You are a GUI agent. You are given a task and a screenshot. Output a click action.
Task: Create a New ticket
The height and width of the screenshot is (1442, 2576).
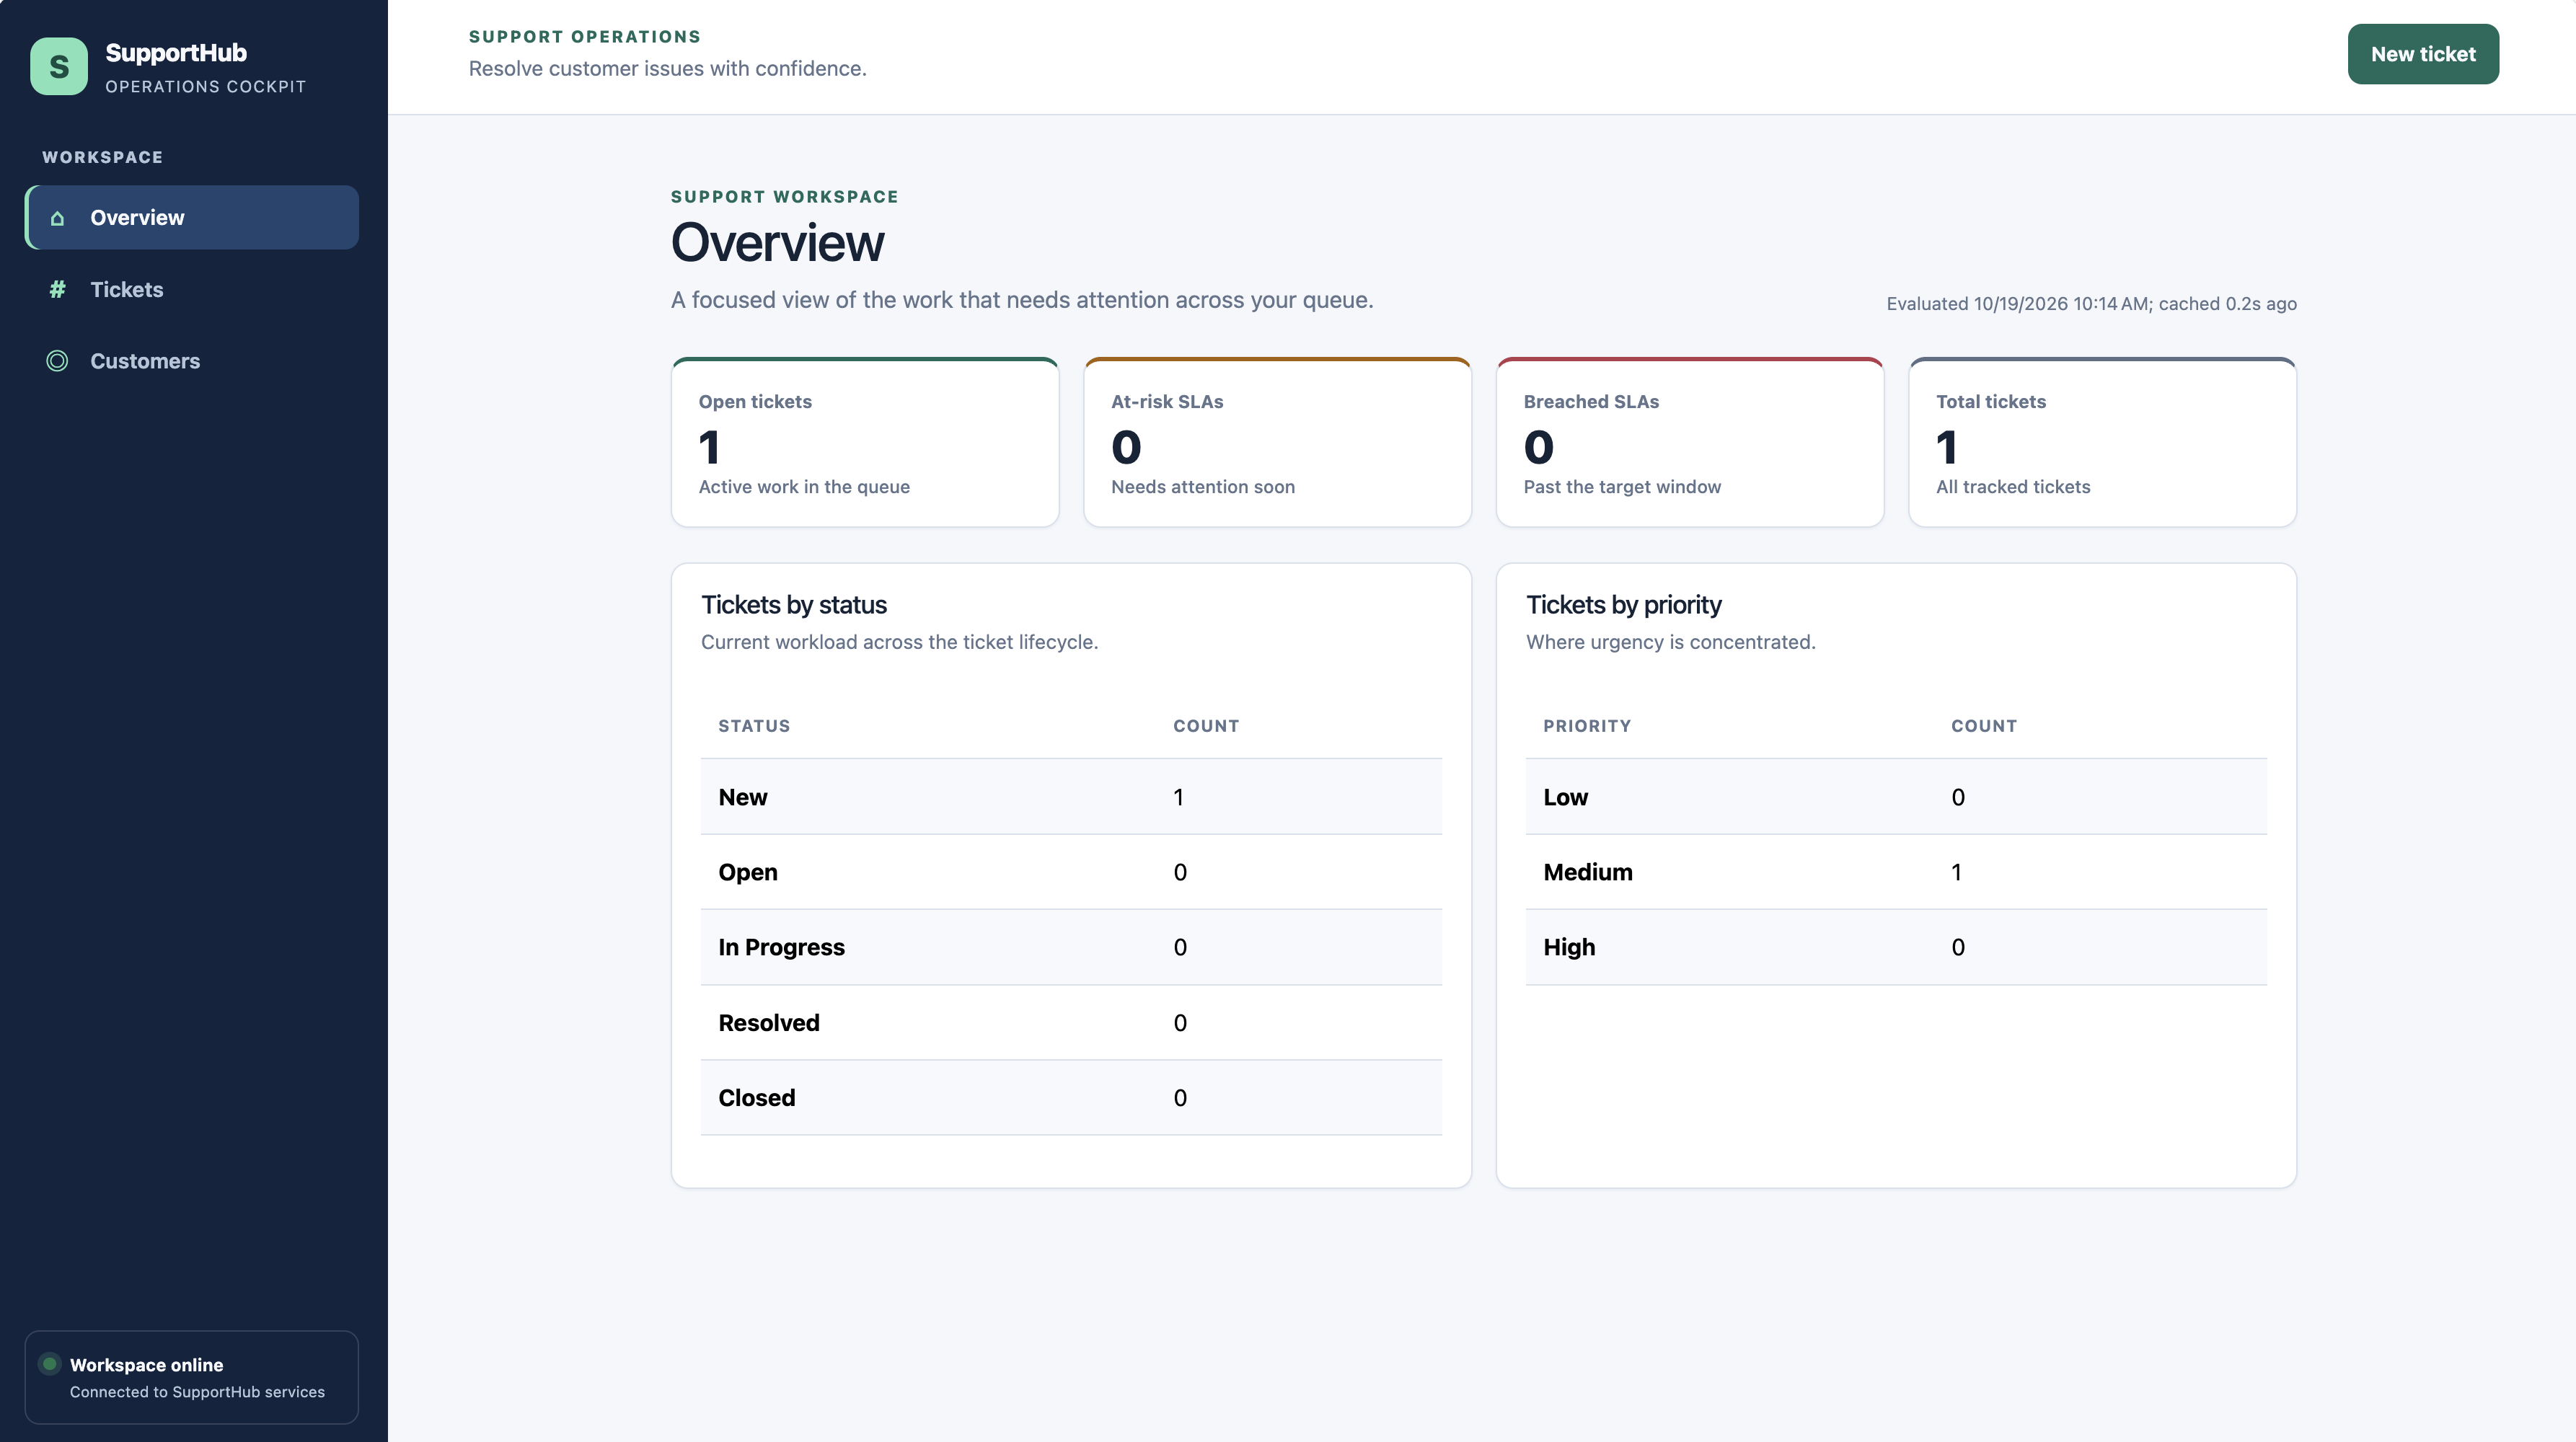[2423, 54]
